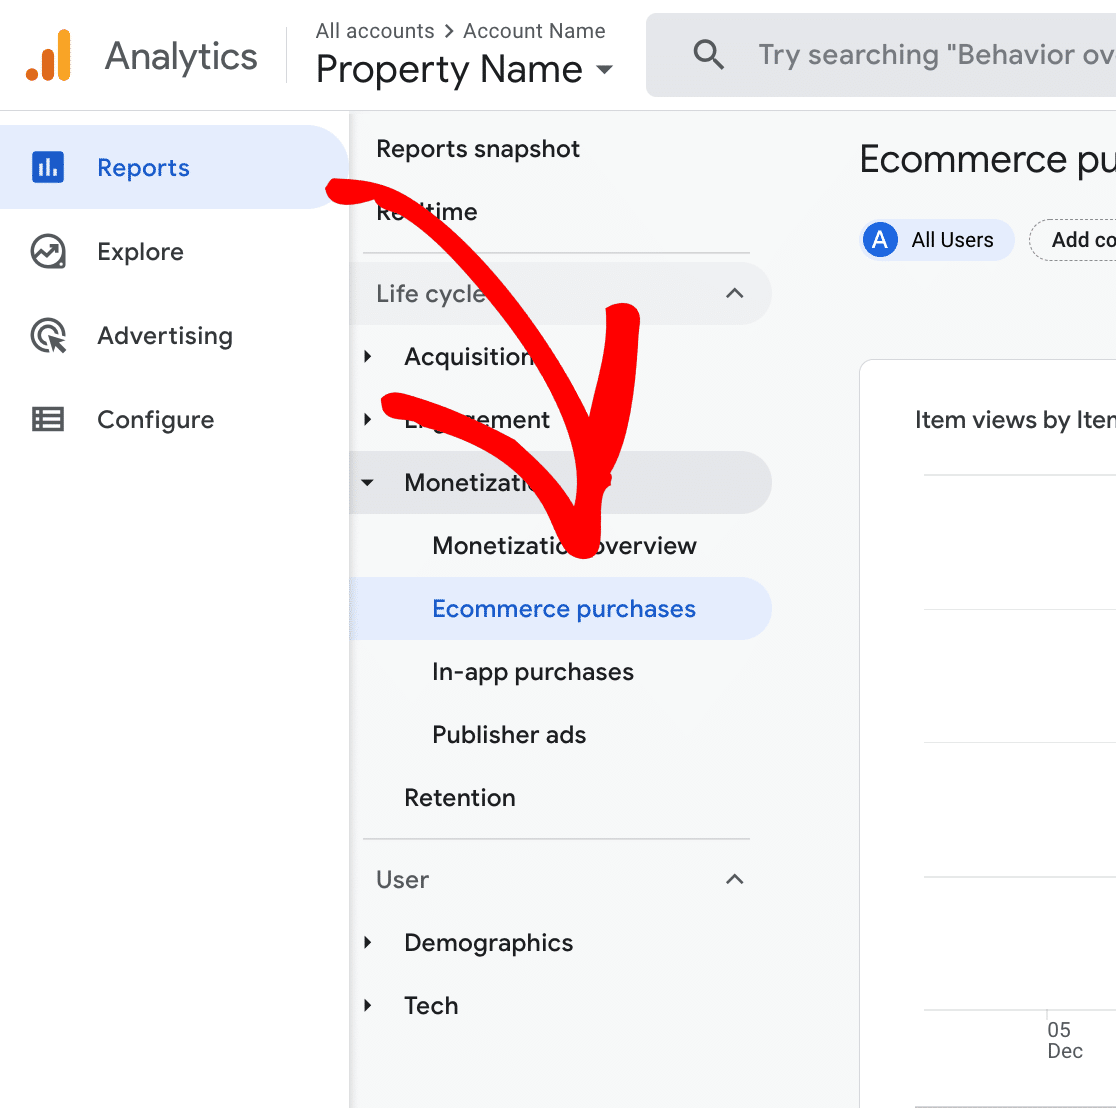Expand the Tech tree arrow
The image size is (1116, 1108).
tap(368, 1006)
